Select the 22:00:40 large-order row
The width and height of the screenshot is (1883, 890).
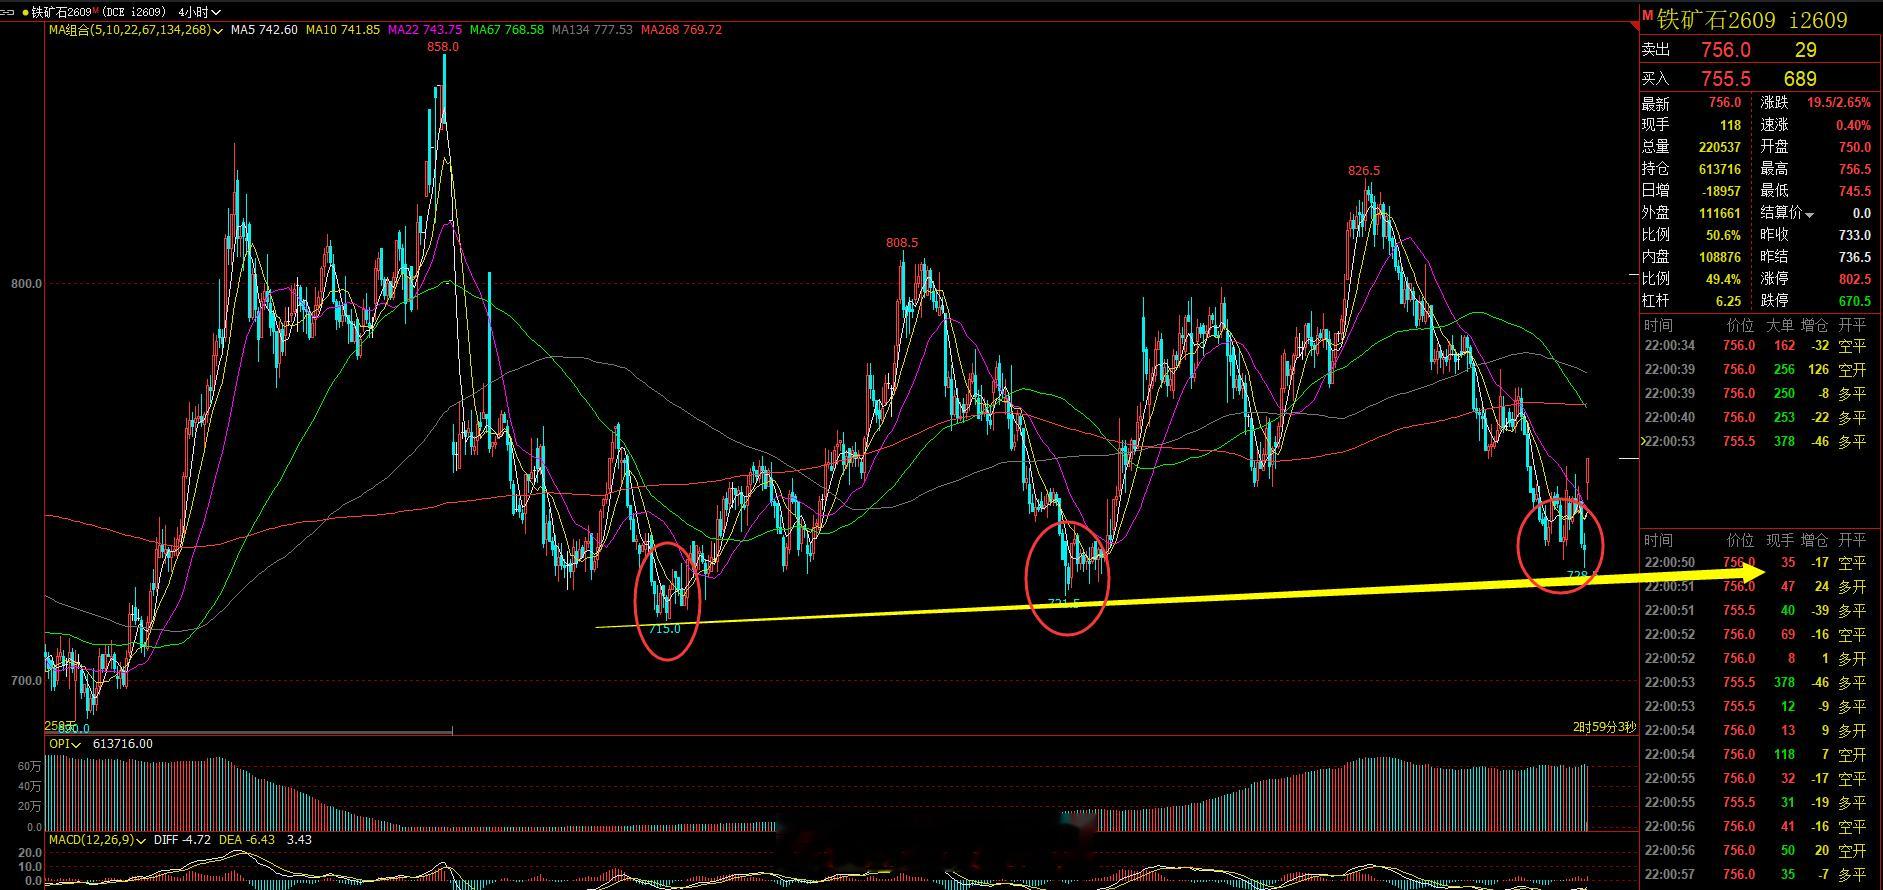(x=1759, y=418)
